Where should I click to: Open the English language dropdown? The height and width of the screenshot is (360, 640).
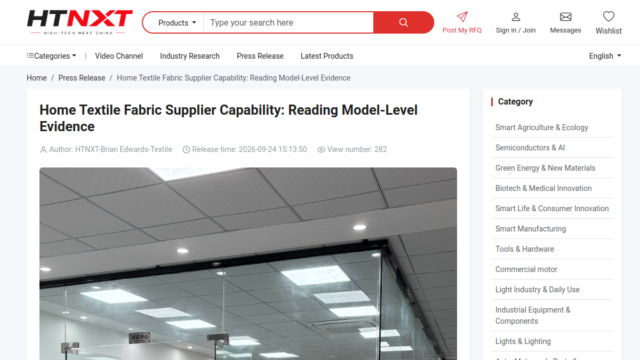pyautogui.click(x=605, y=56)
